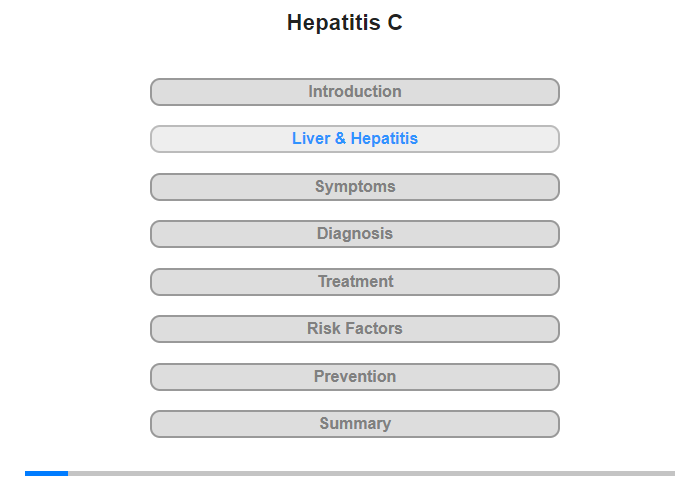Select Symptoms from the topic list
Screen dimensions: 700x480
355,187
